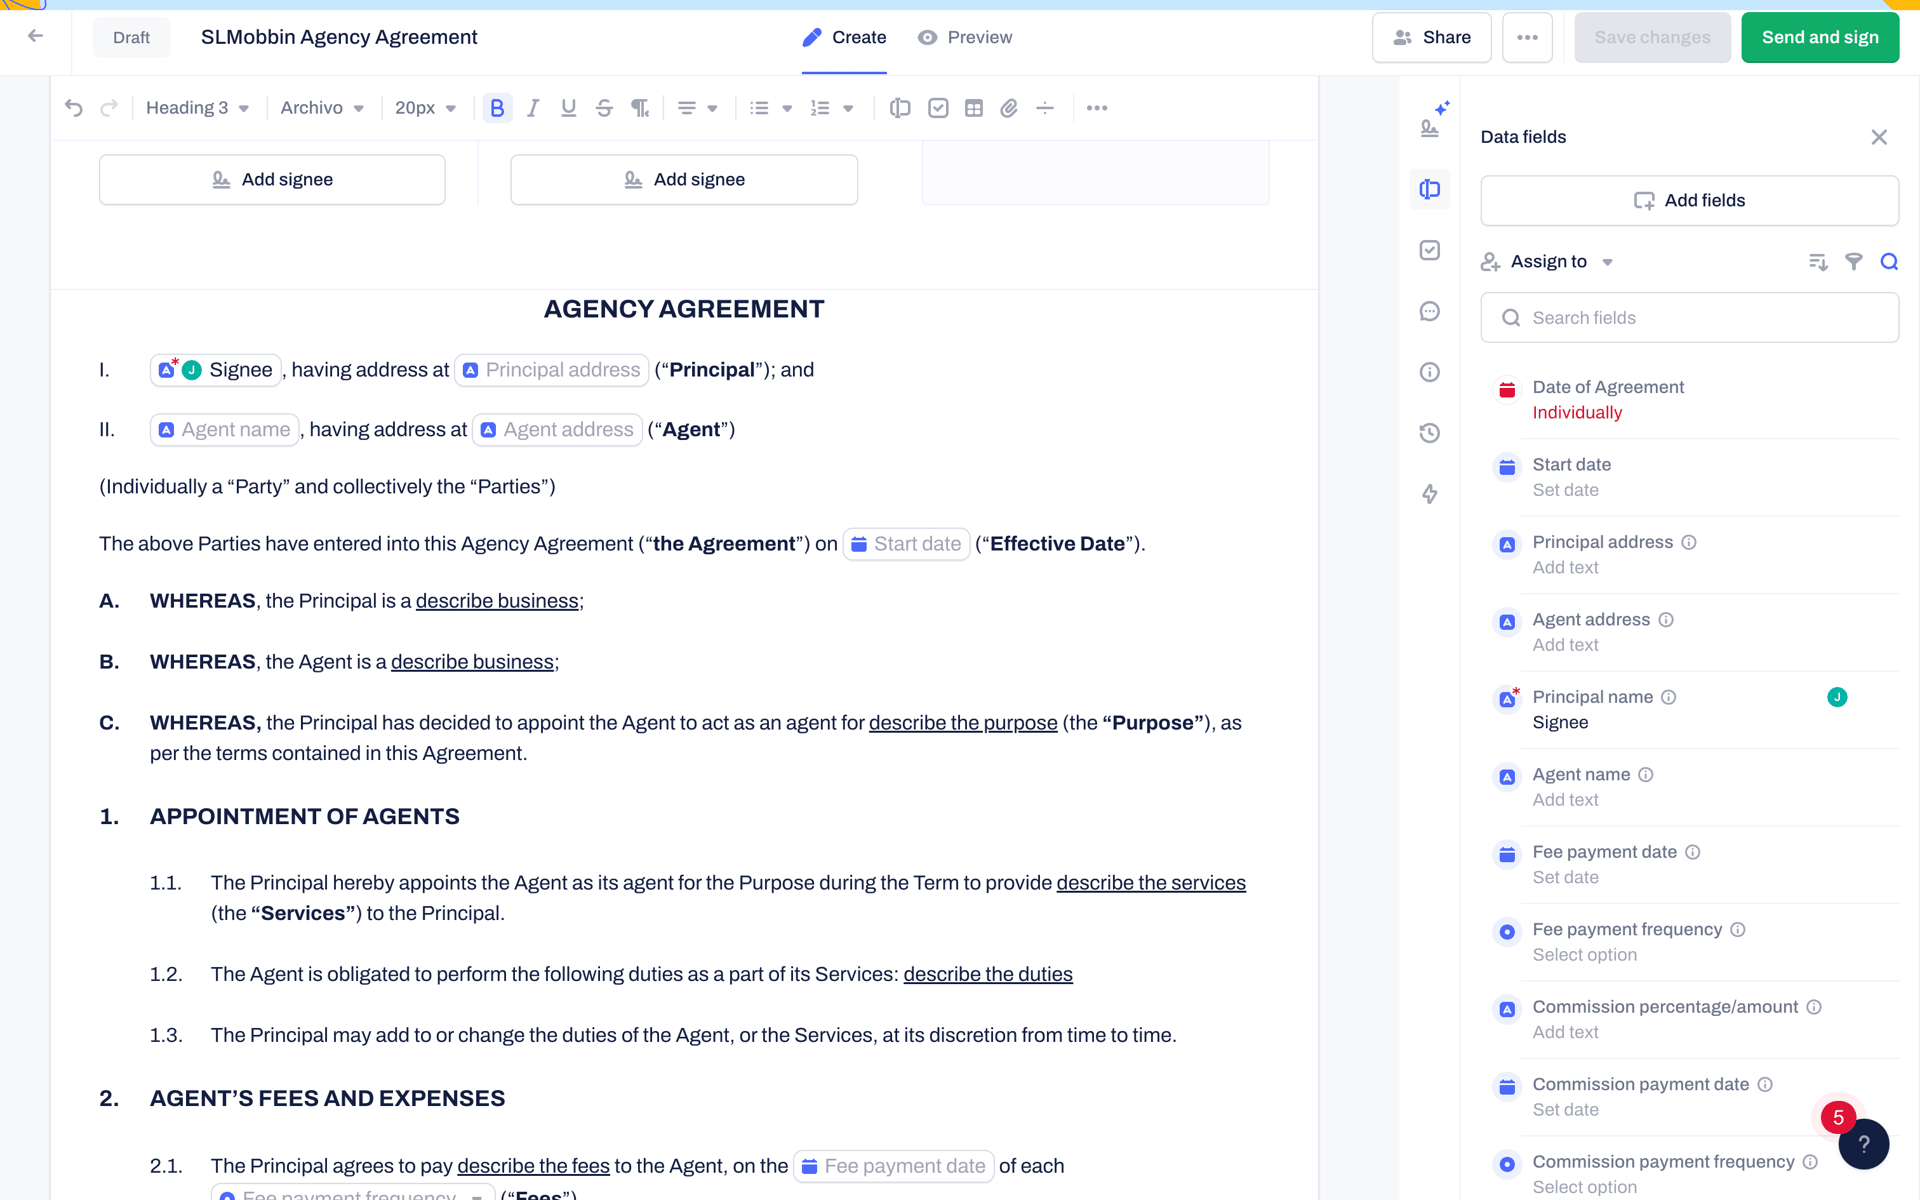1920x1200 pixels.
Task: Redo the last edit
Action: click(x=109, y=108)
